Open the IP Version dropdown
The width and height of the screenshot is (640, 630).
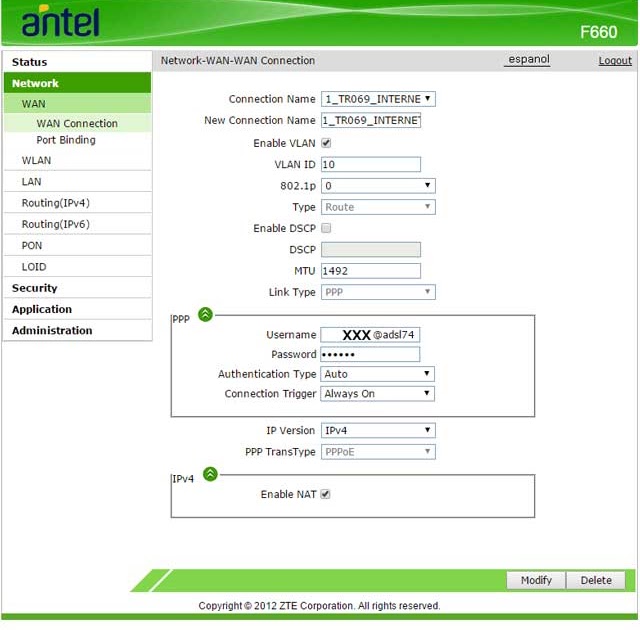[378, 430]
